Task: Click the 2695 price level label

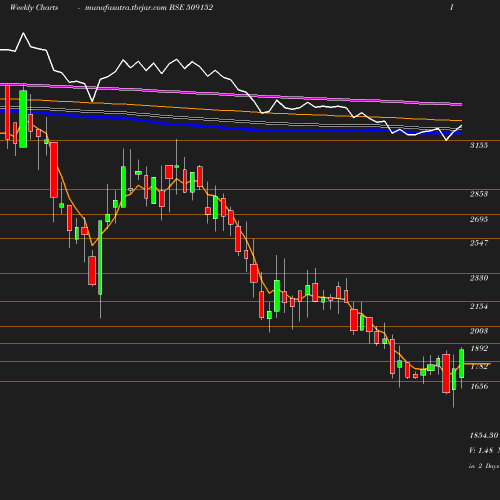Action: coord(479,219)
